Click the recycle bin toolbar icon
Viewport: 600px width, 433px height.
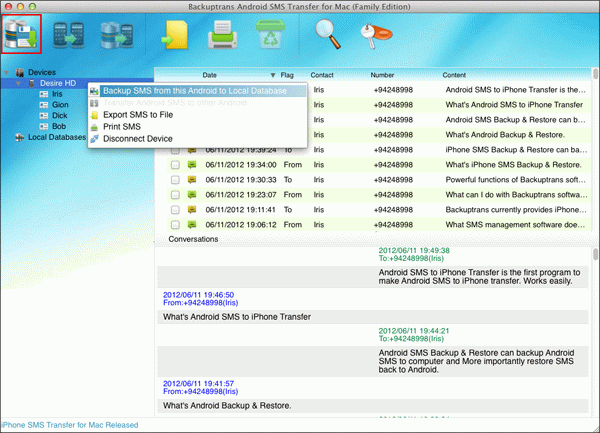pos(270,34)
